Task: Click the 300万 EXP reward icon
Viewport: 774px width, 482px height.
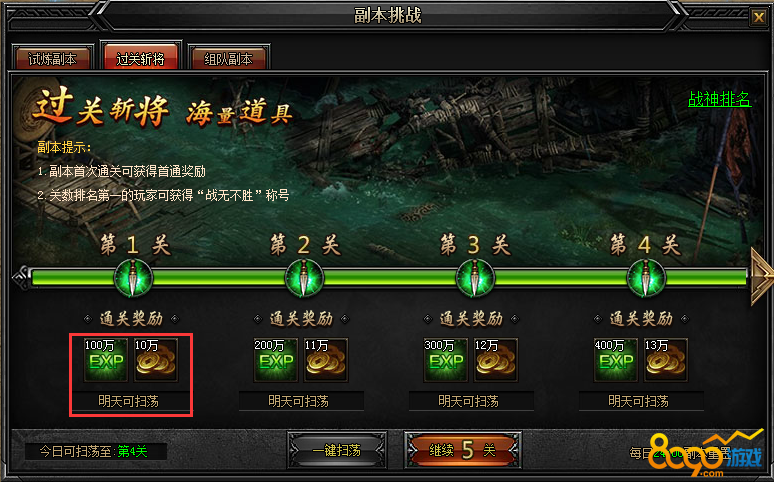Action: coord(446,360)
